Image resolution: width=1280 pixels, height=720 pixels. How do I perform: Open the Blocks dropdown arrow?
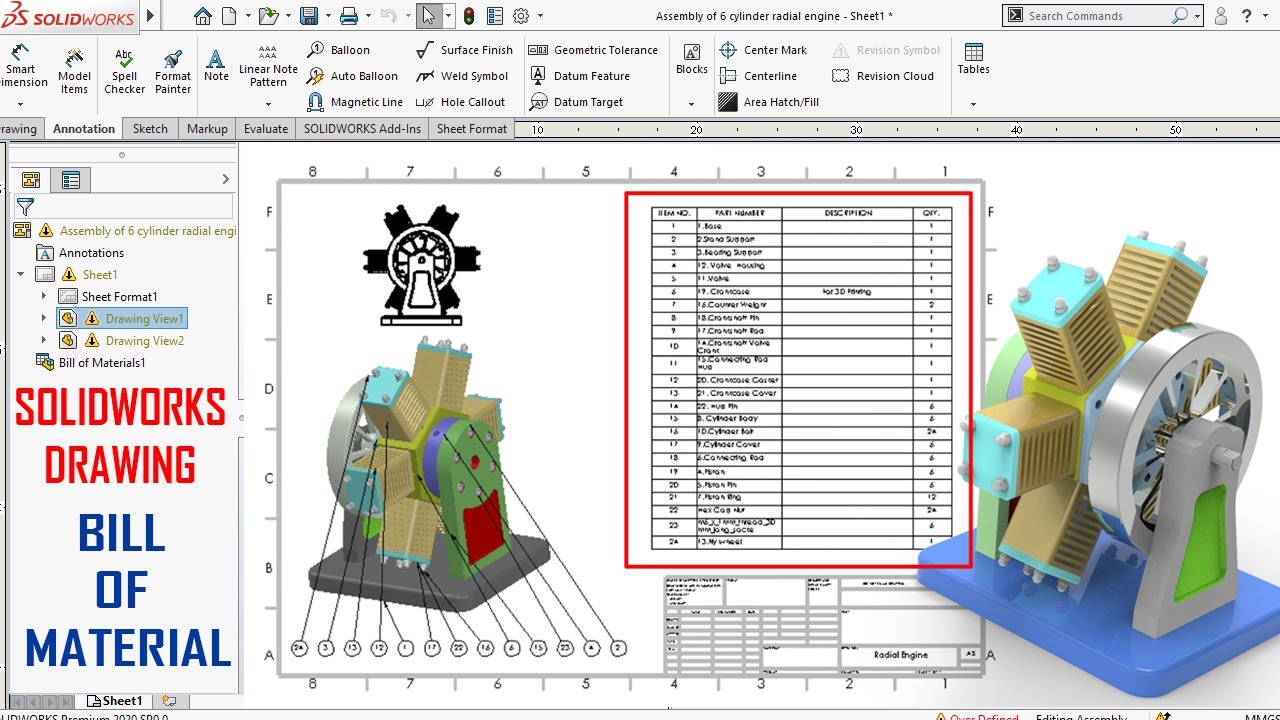(691, 104)
